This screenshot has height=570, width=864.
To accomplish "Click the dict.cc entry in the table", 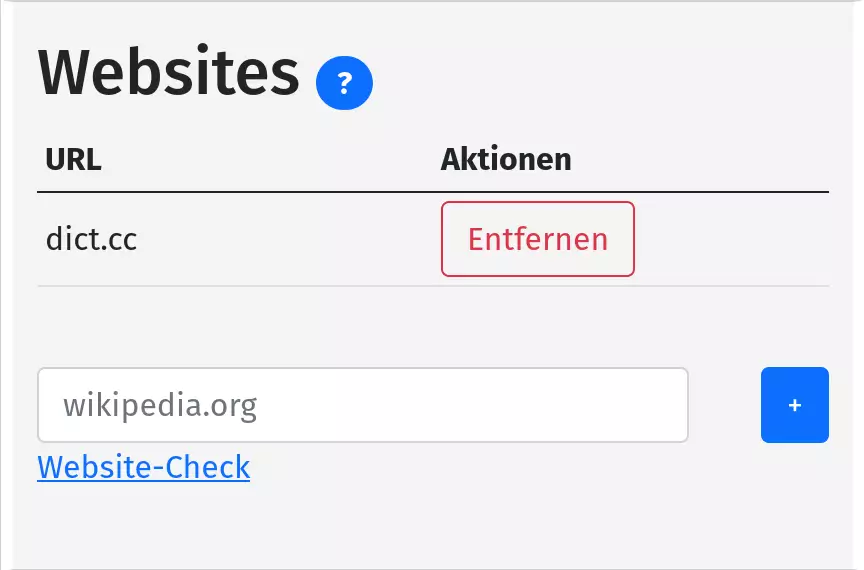I will (91, 240).
